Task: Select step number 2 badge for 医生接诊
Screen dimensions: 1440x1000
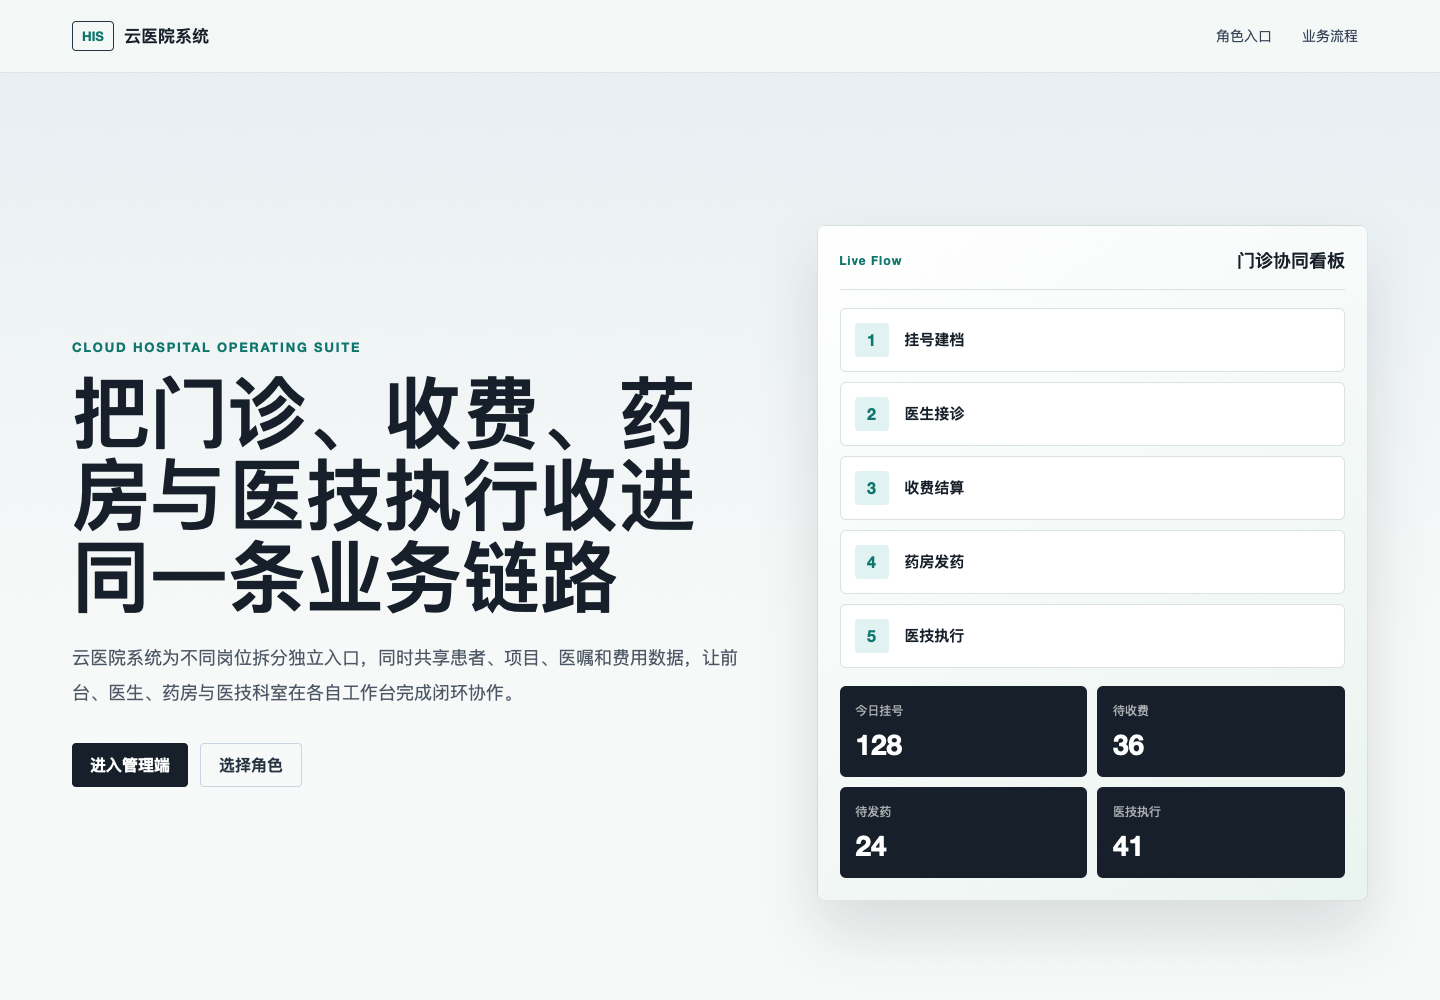Action: click(872, 414)
